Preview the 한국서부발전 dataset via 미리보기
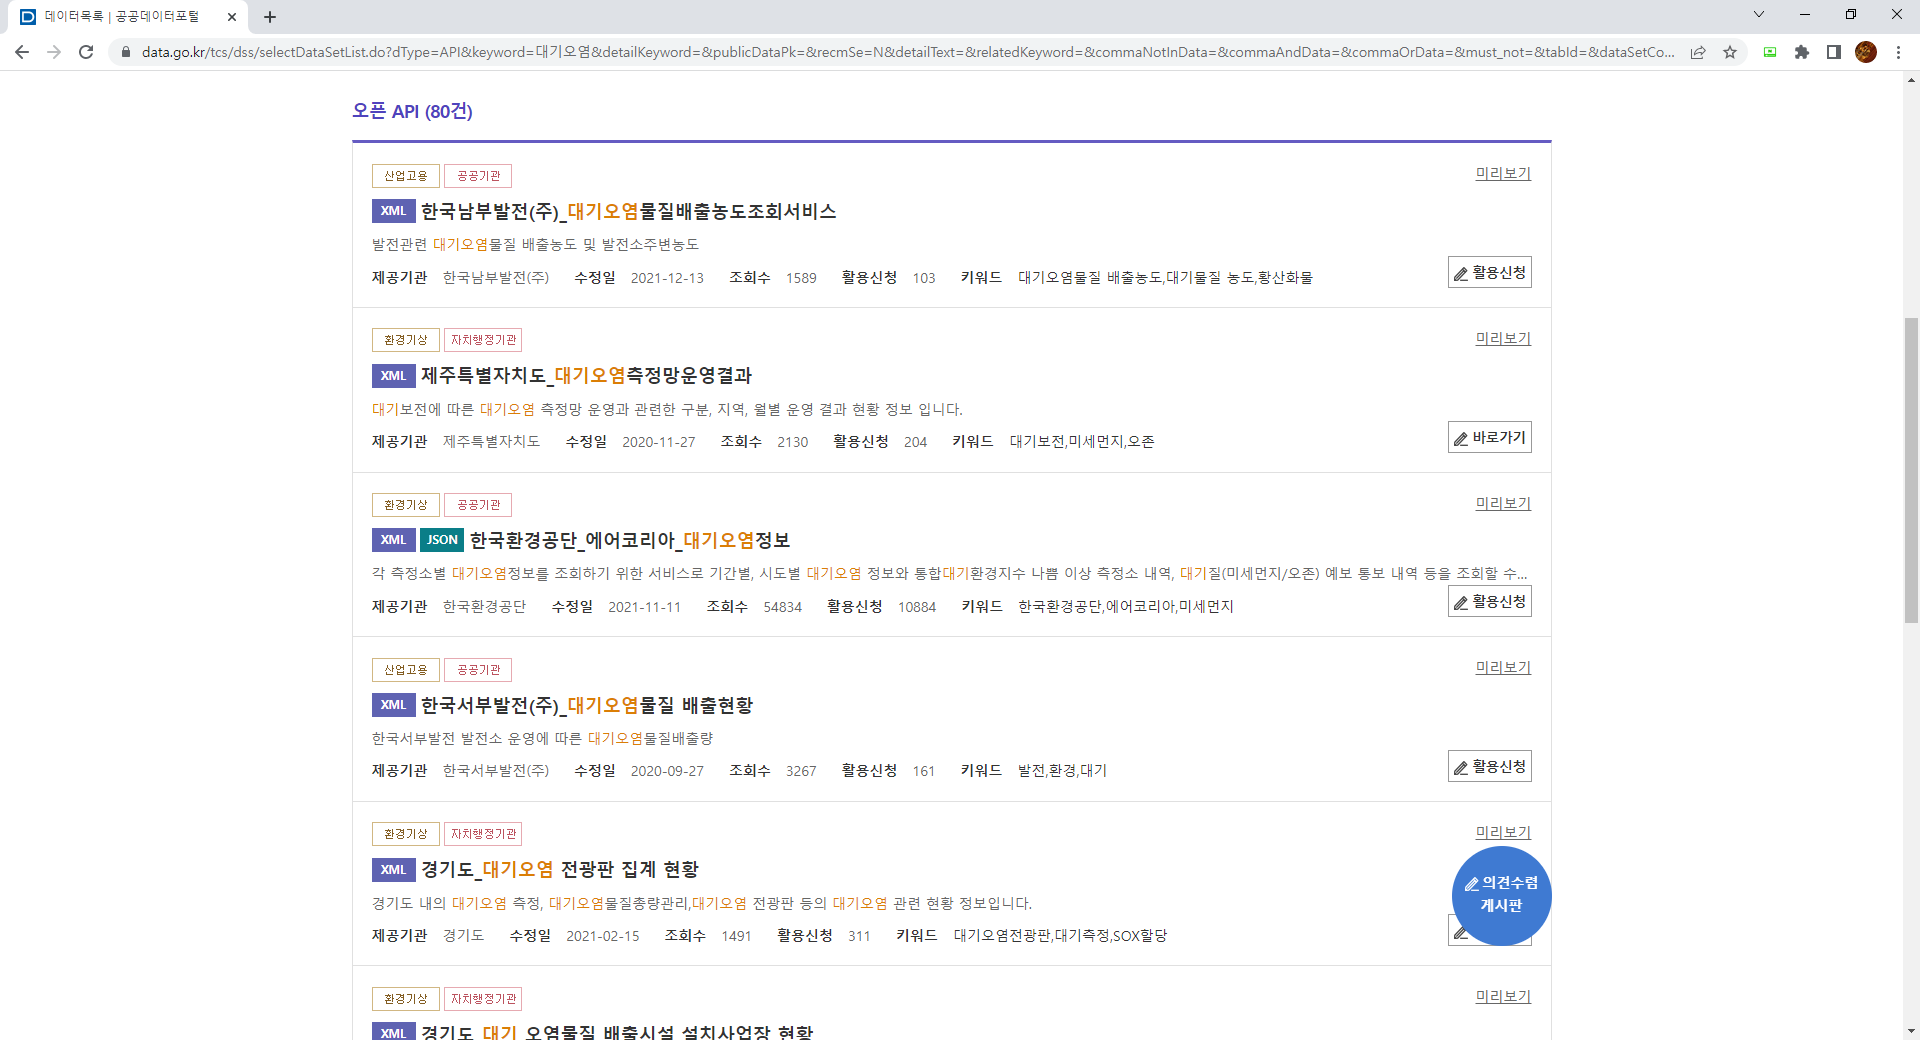Screen dimensions: 1920x1040 [1503, 668]
